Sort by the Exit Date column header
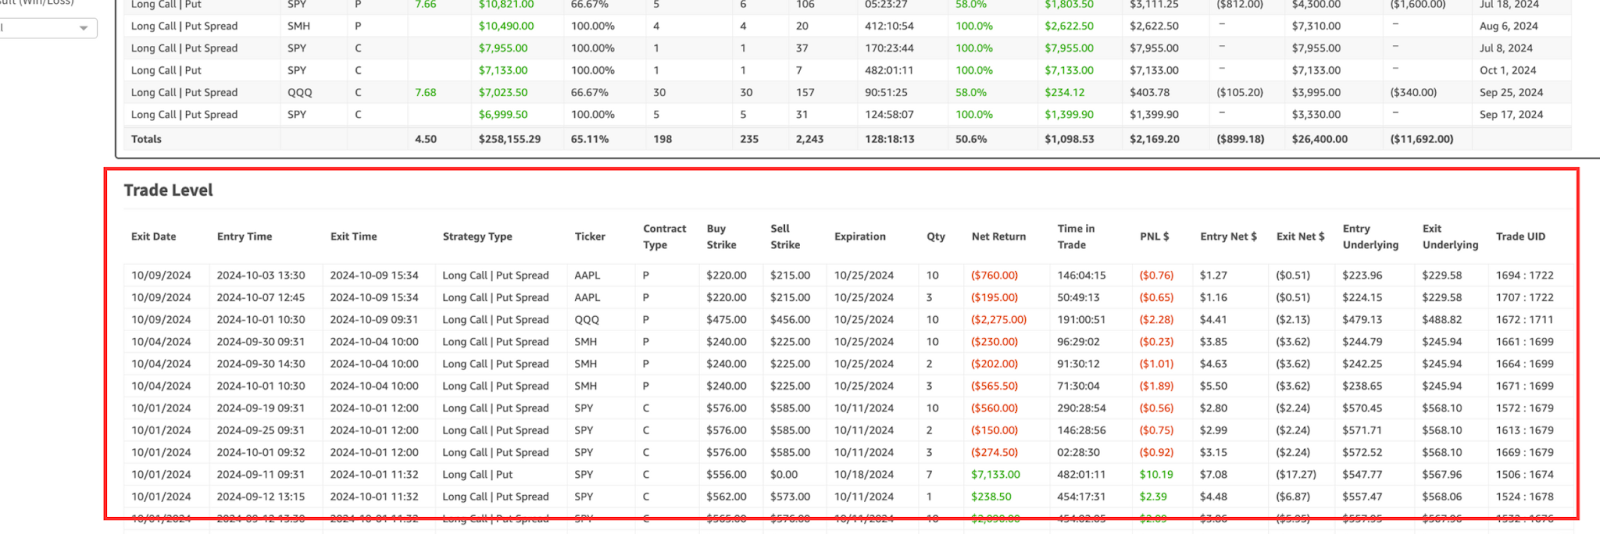 point(153,237)
